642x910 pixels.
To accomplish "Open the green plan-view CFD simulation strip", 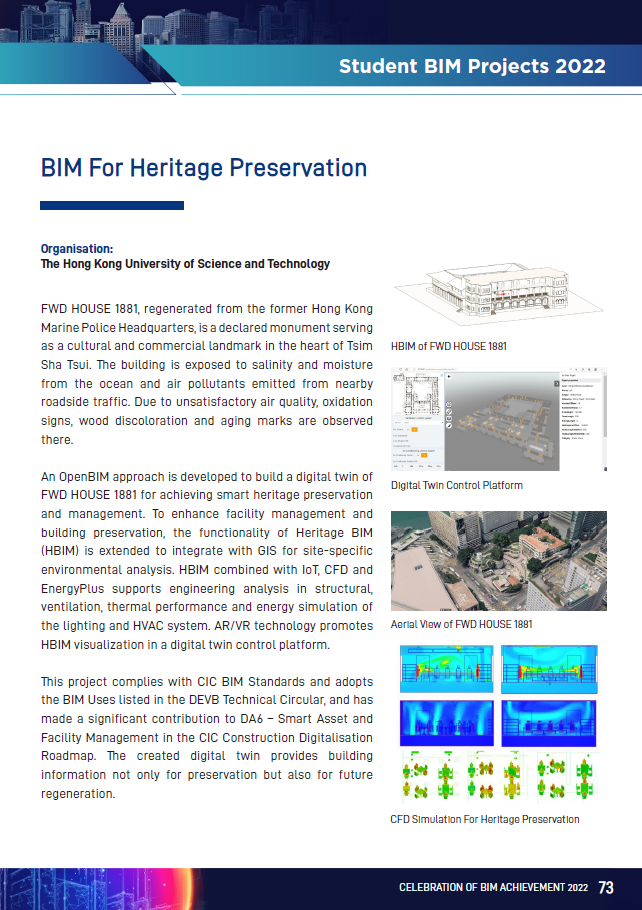I will (x=500, y=776).
